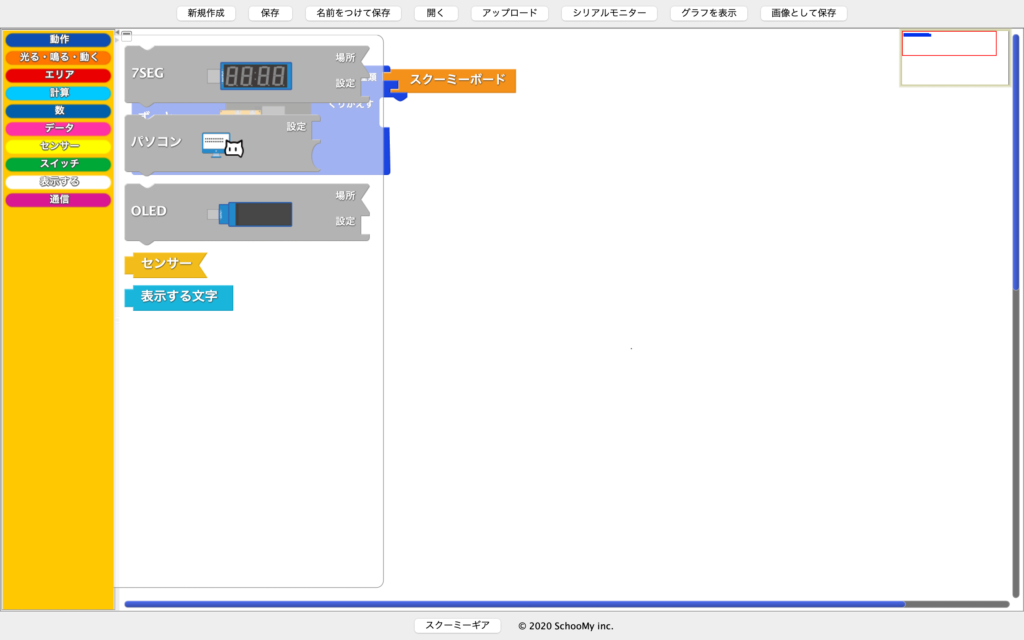This screenshot has height=640, width=1024.
Task: Select the 計算 category
Action: point(58,93)
